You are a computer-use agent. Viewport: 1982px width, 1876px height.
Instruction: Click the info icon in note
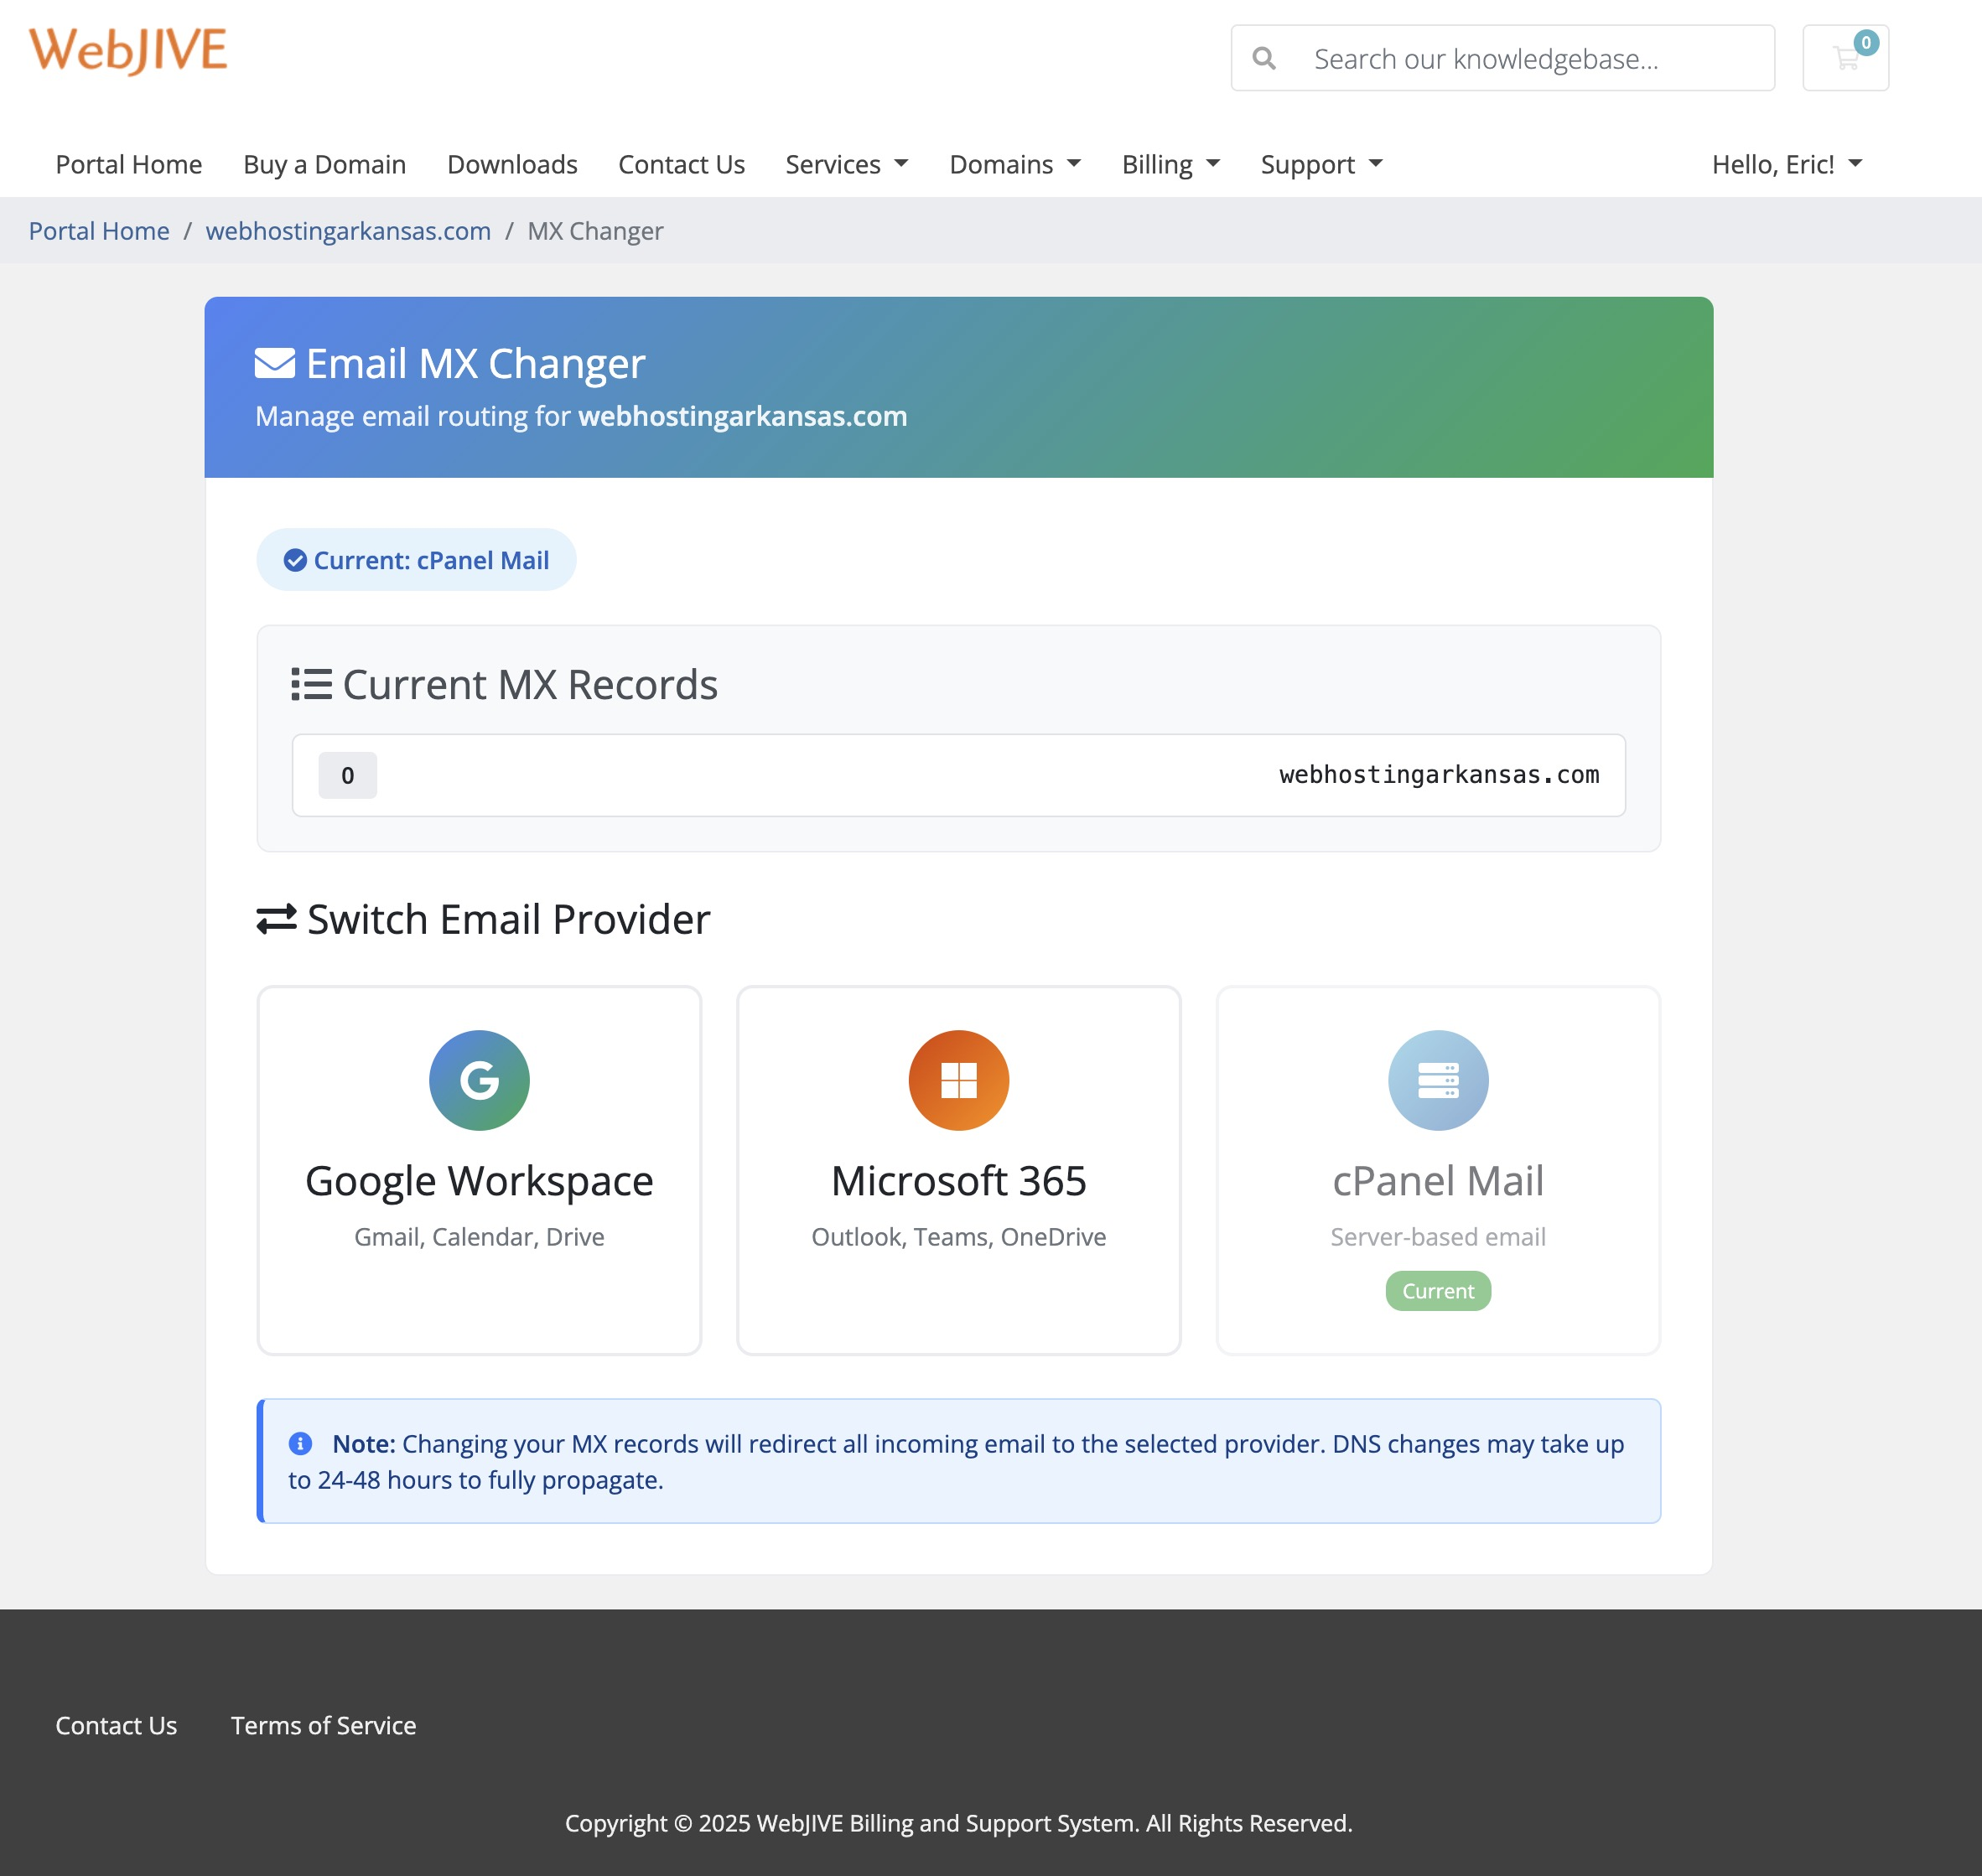[300, 1443]
